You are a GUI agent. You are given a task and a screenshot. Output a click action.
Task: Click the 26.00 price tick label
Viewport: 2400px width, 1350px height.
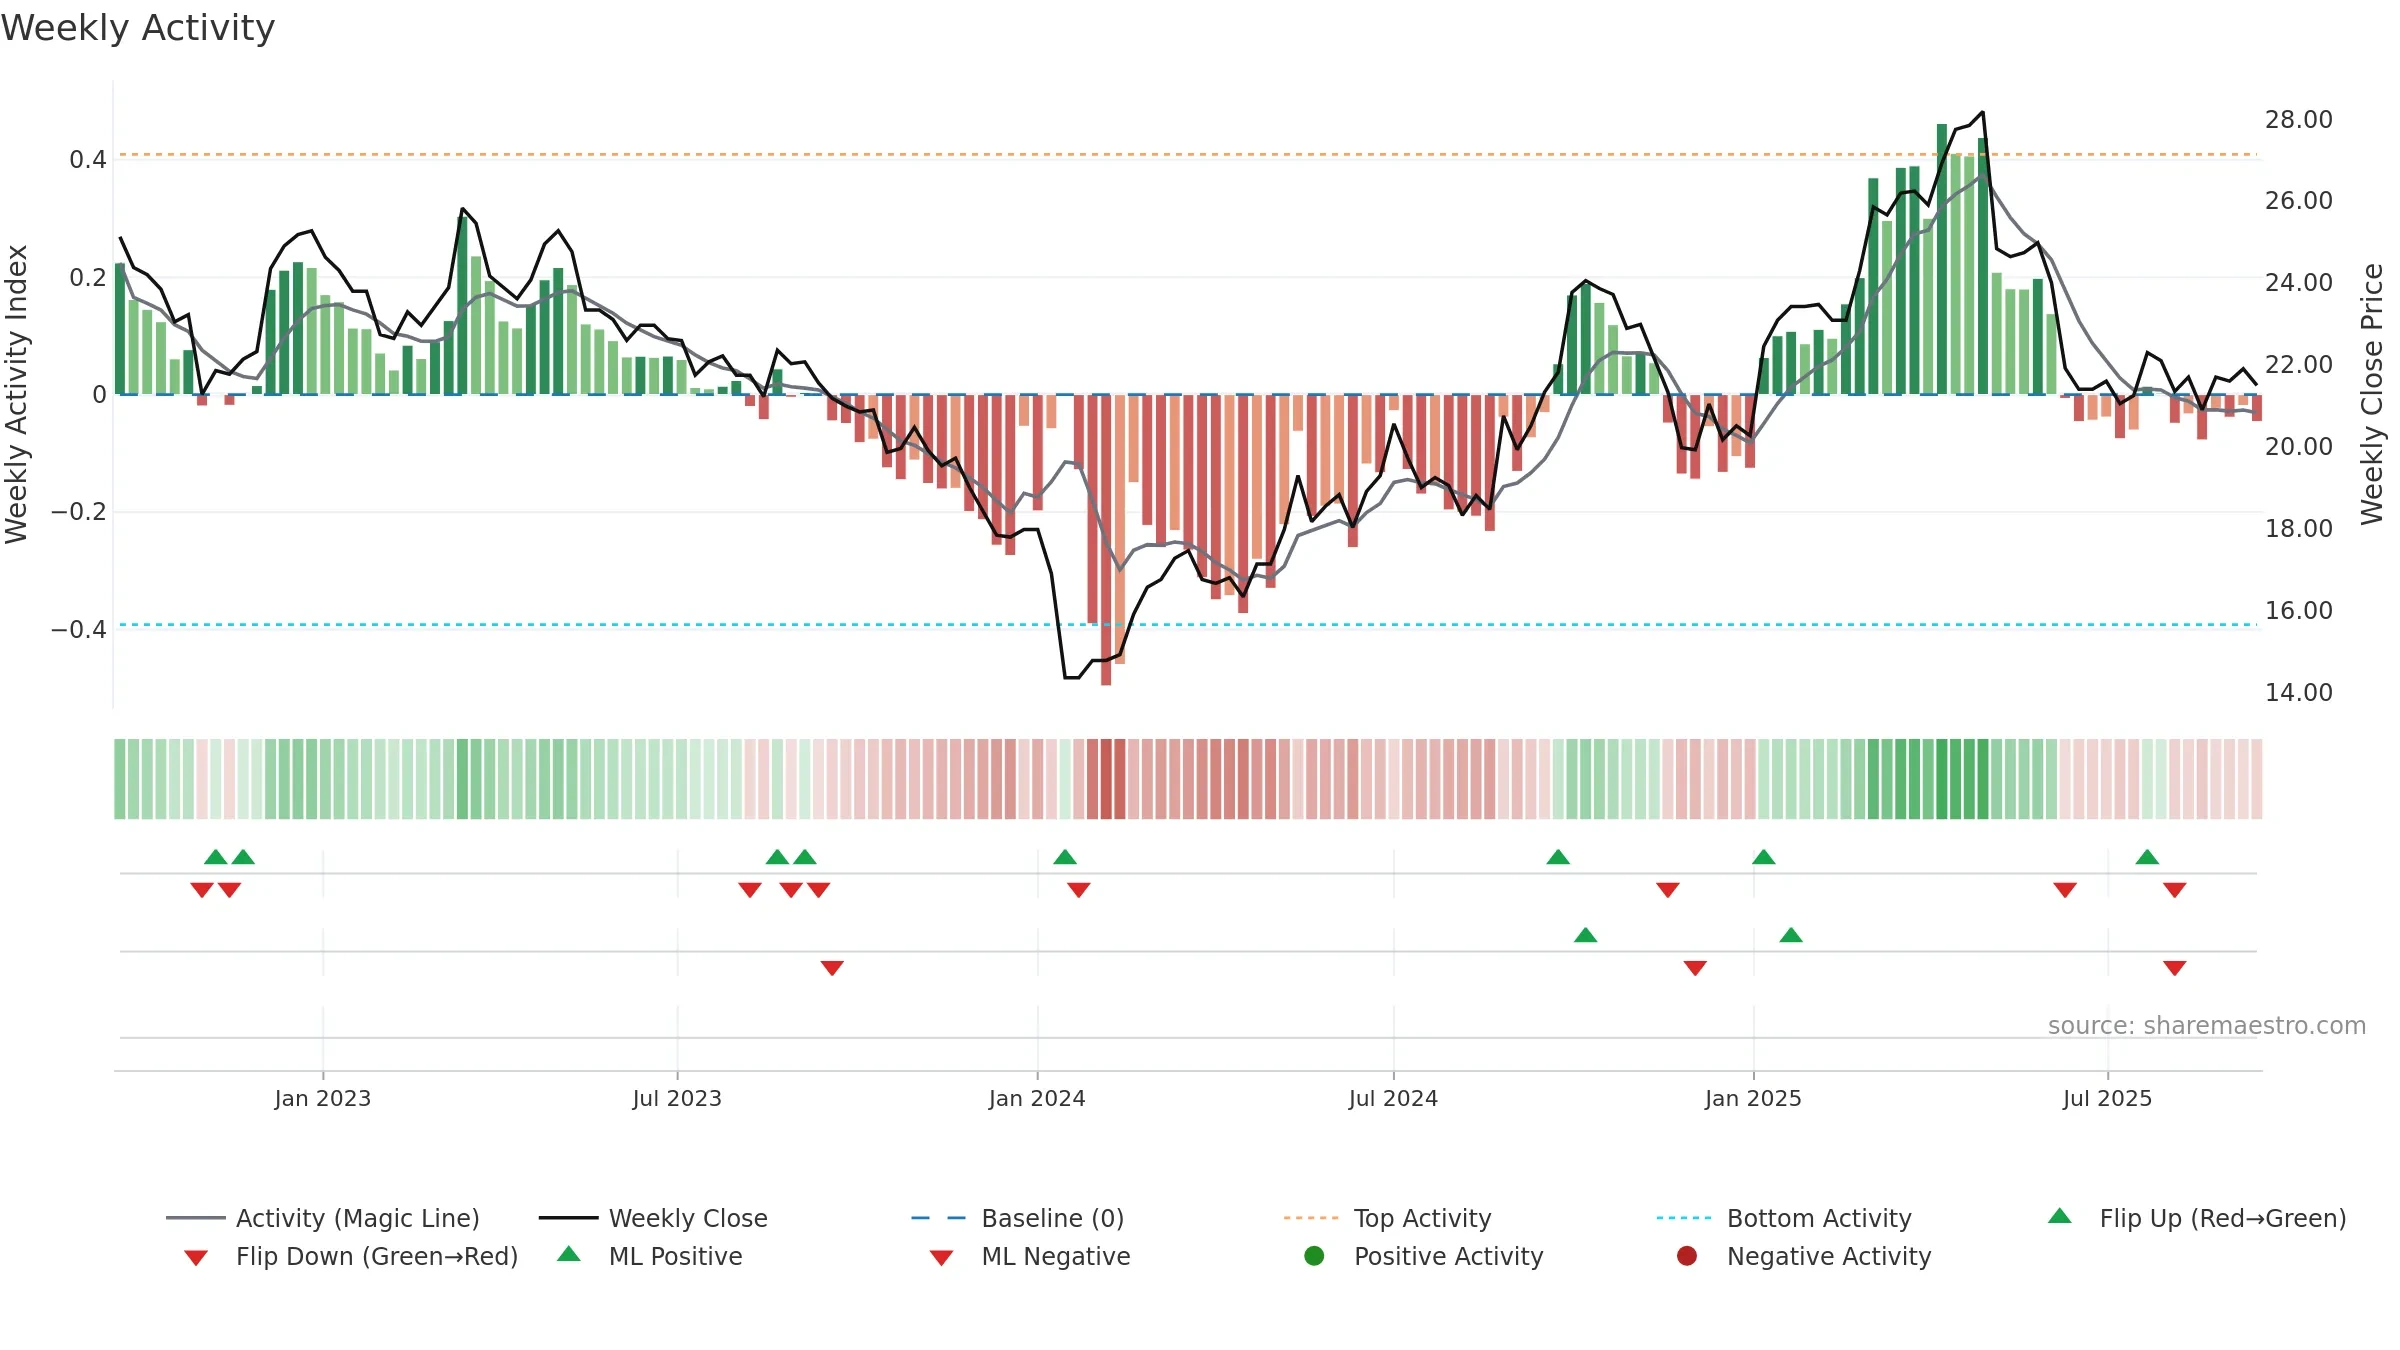coord(2298,200)
